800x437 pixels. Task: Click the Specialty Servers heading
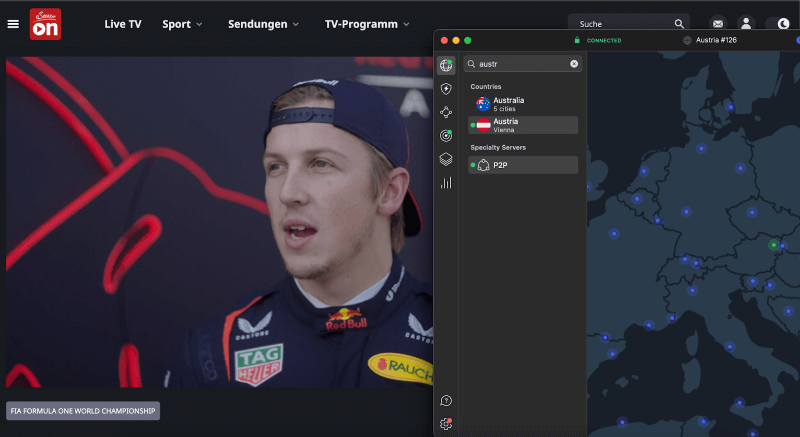(x=498, y=147)
